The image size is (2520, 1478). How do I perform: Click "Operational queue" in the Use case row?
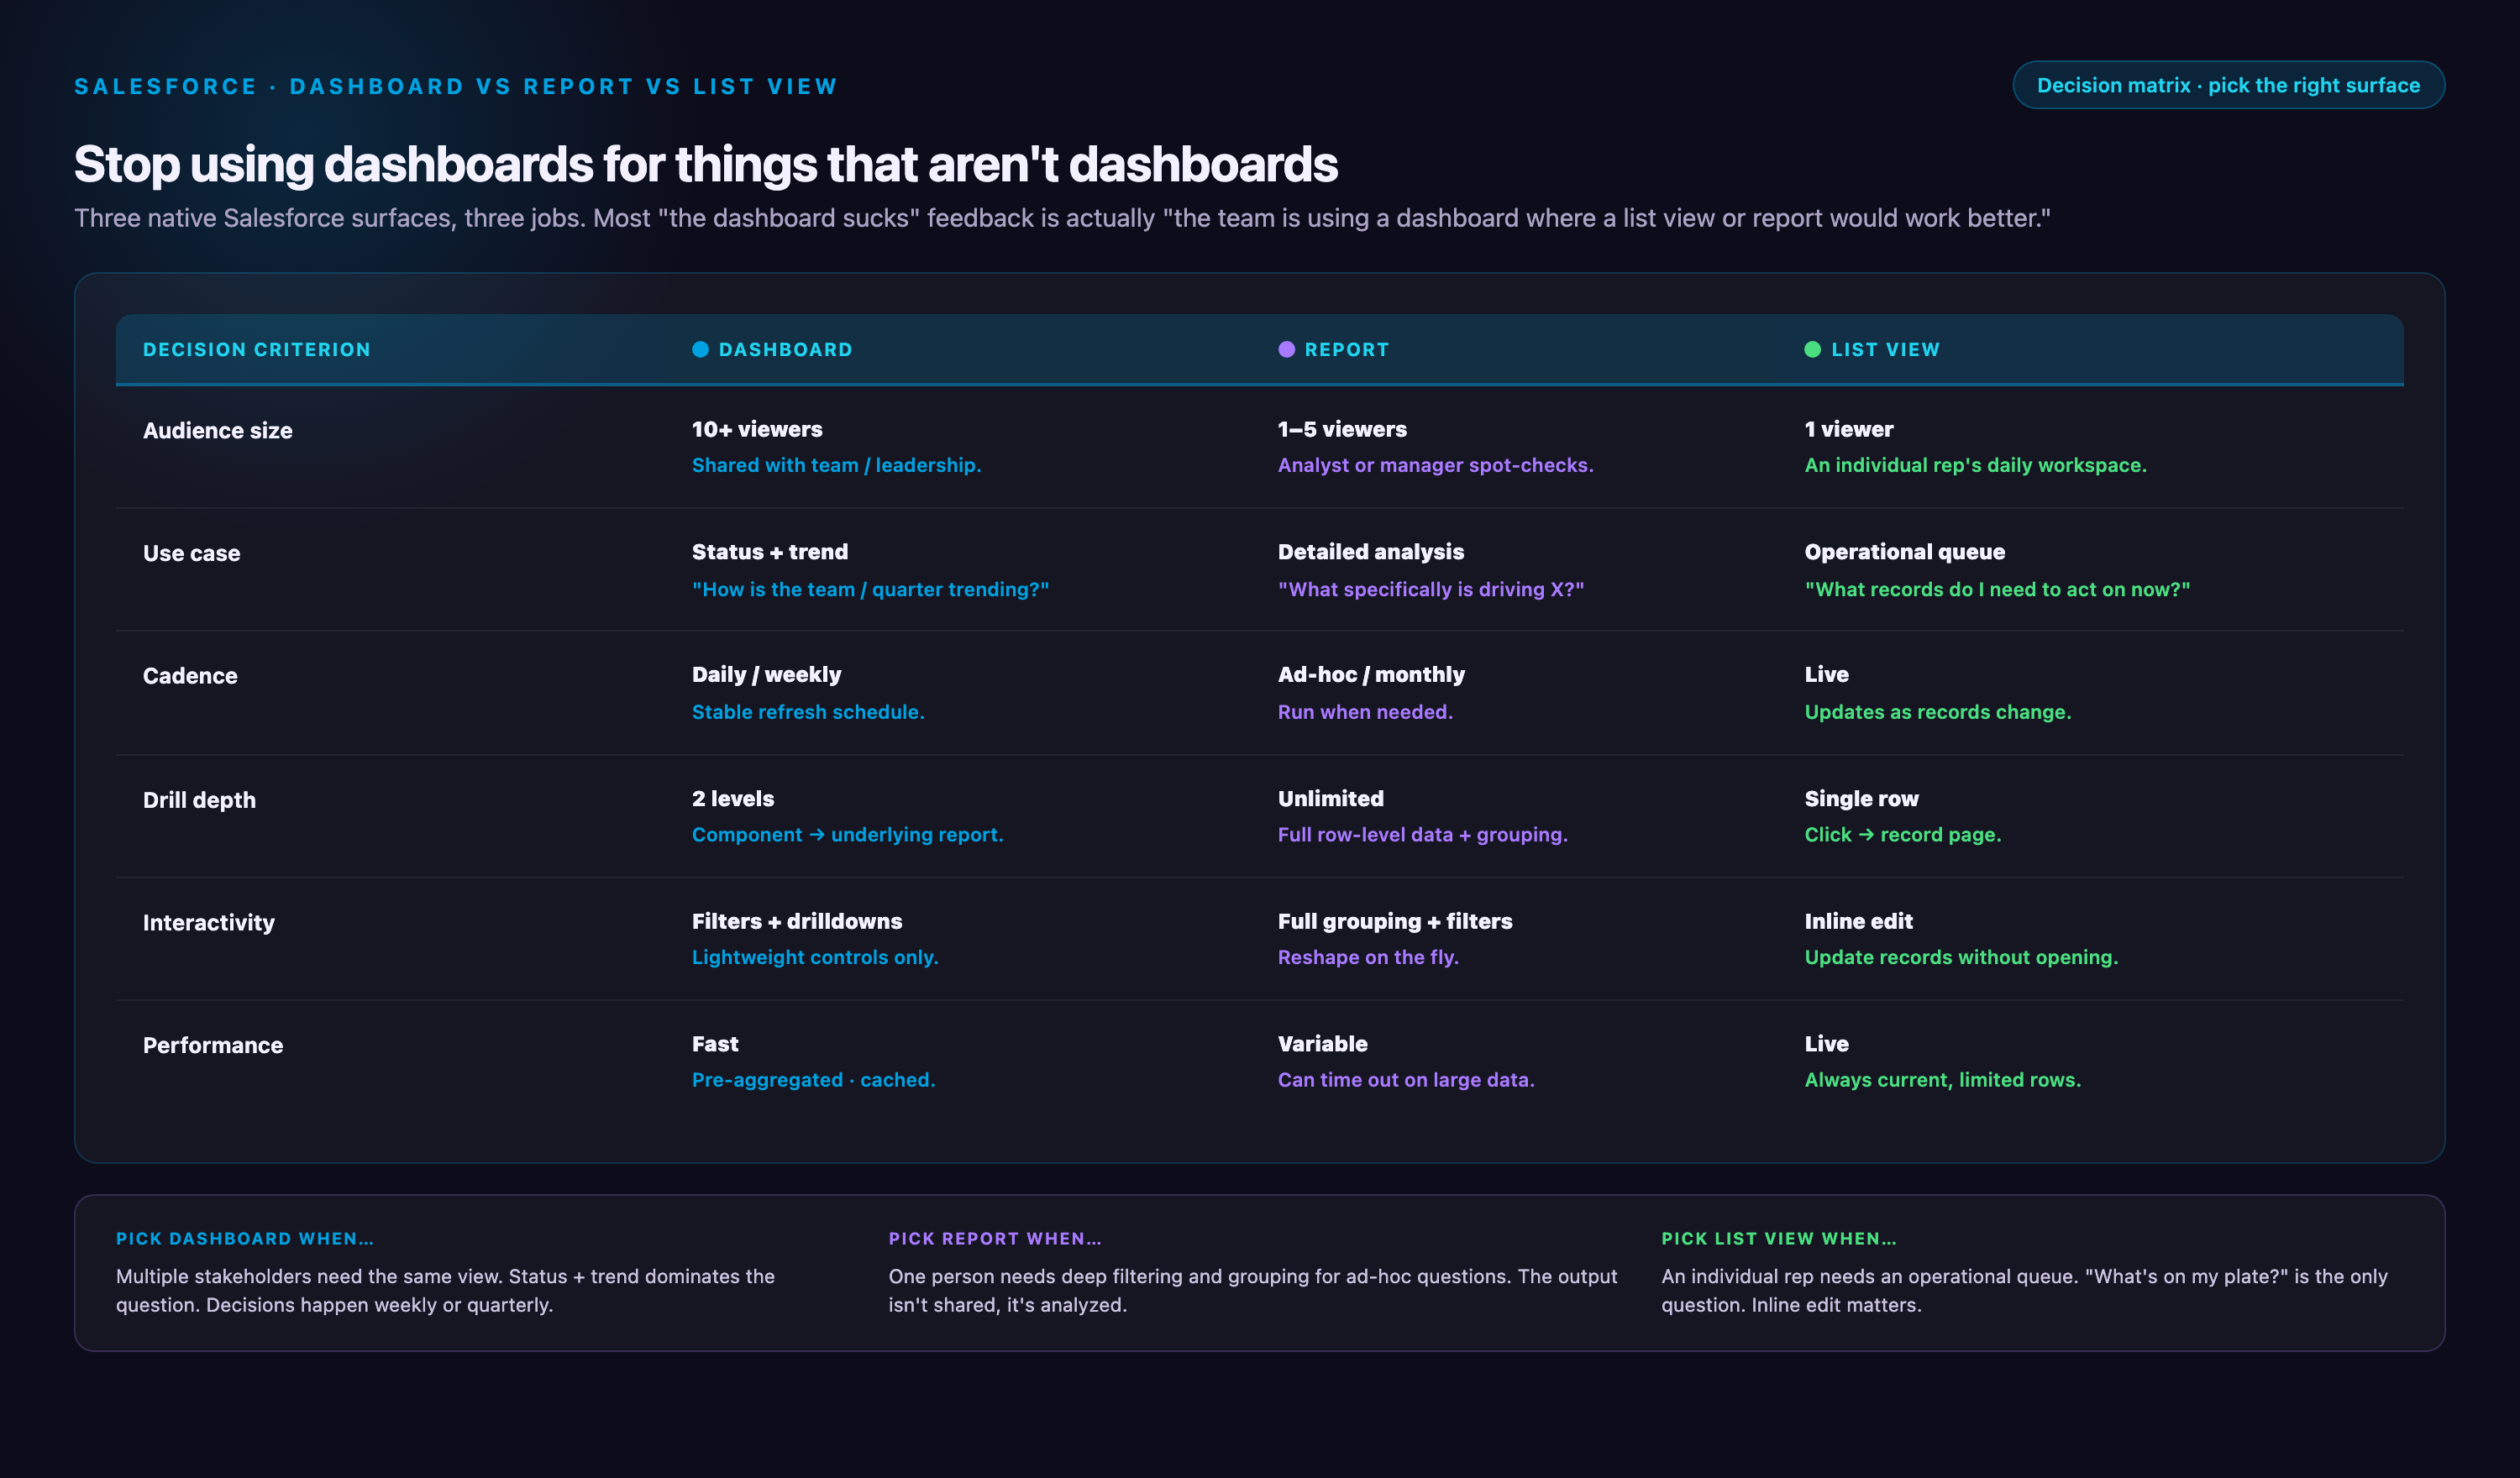pos(1904,552)
